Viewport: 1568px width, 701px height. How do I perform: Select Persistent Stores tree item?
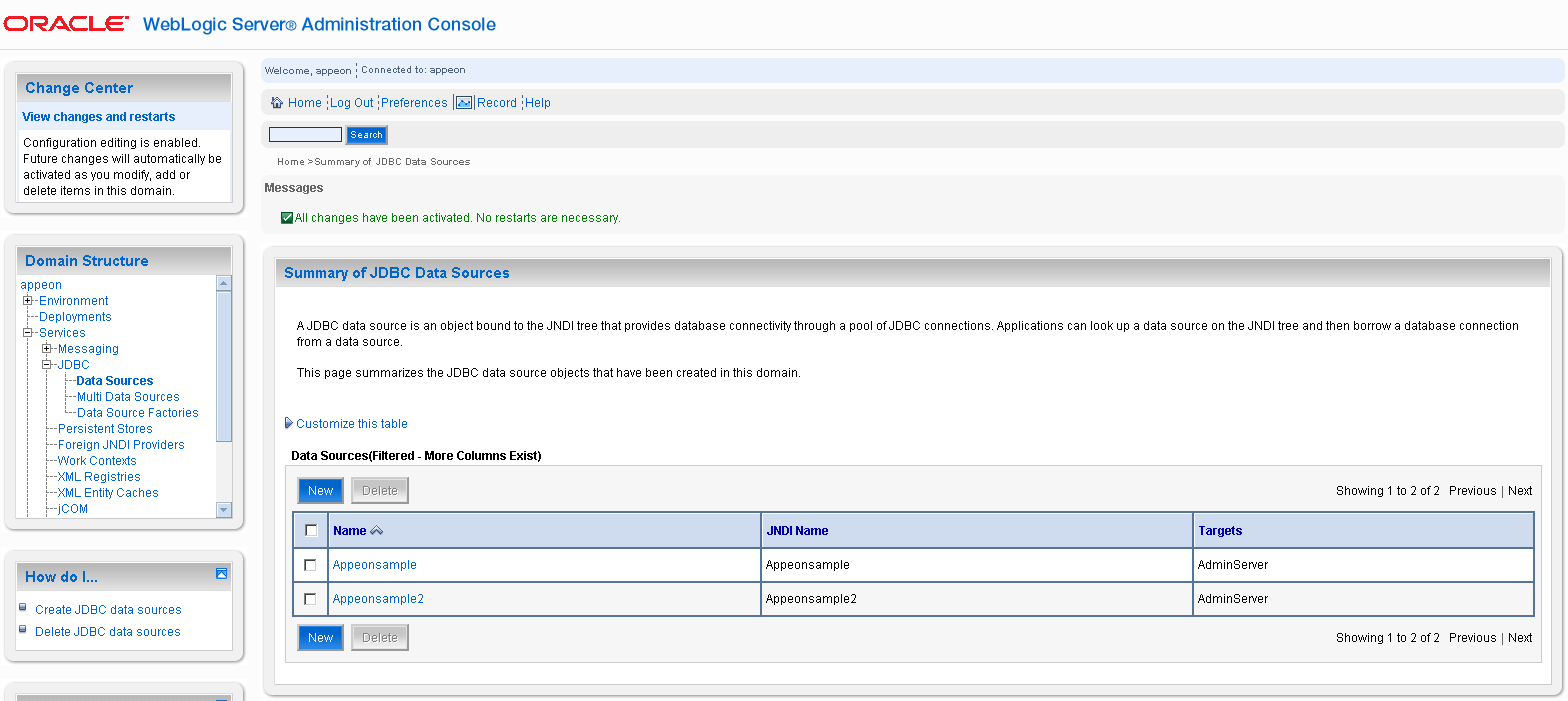coord(105,429)
